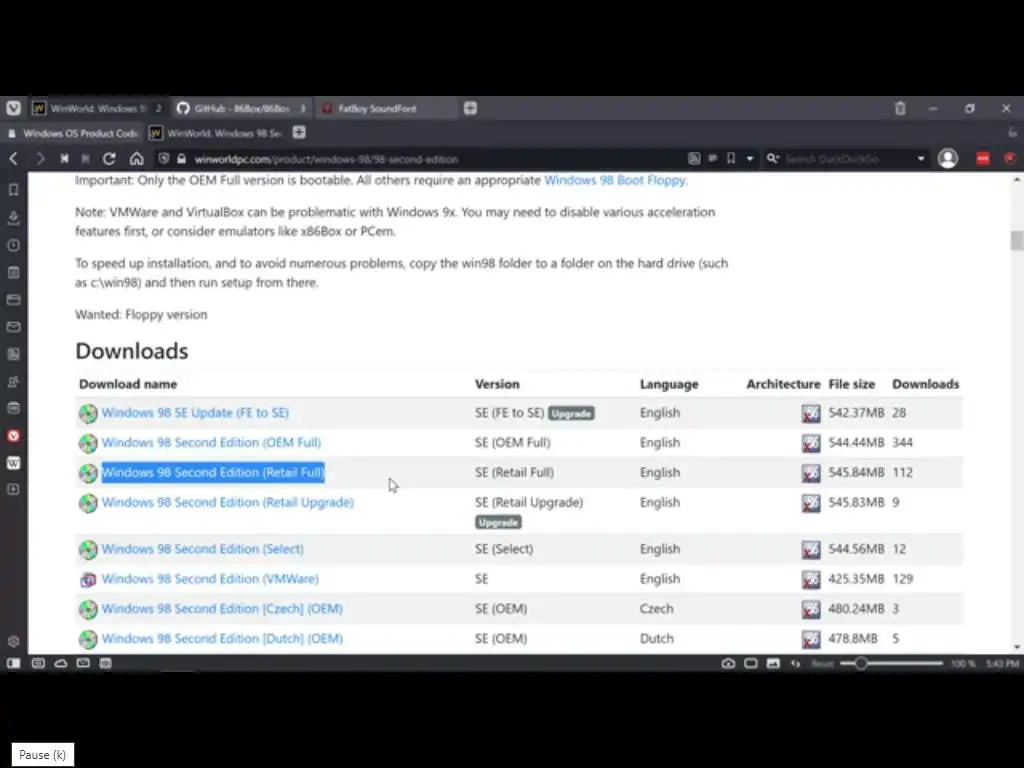Open tile tabs icon in status bar
This screenshot has height=768, width=1024.
(x=751, y=664)
